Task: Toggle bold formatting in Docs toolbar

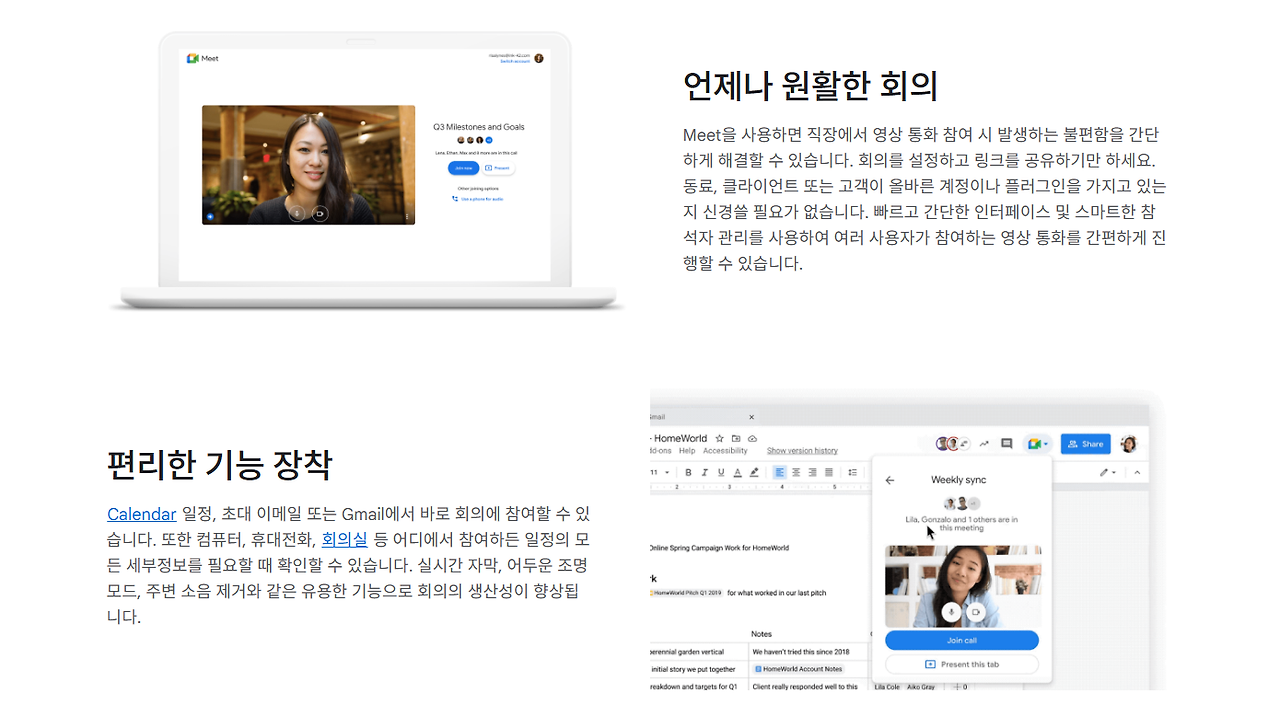Action: click(688, 472)
